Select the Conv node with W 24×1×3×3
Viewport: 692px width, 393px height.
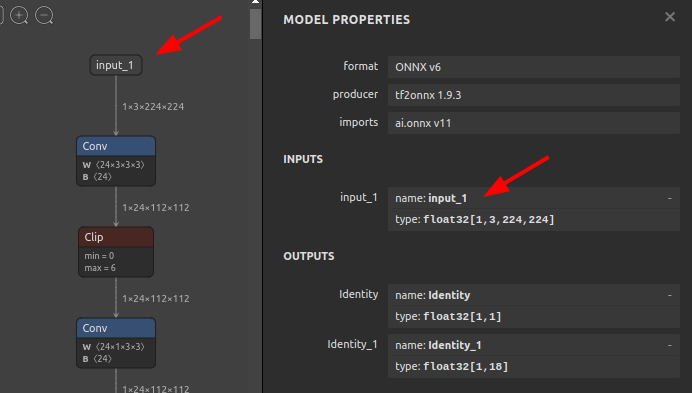116,343
